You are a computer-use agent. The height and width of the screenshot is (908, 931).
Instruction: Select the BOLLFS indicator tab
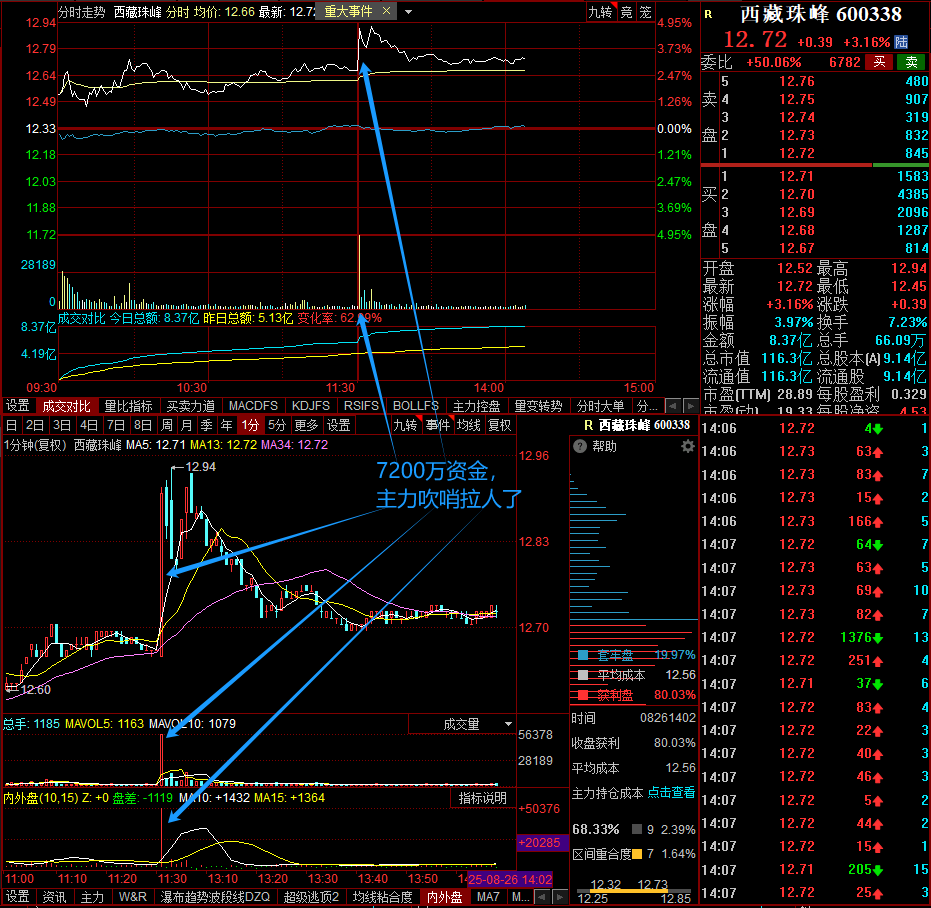click(416, 406)
